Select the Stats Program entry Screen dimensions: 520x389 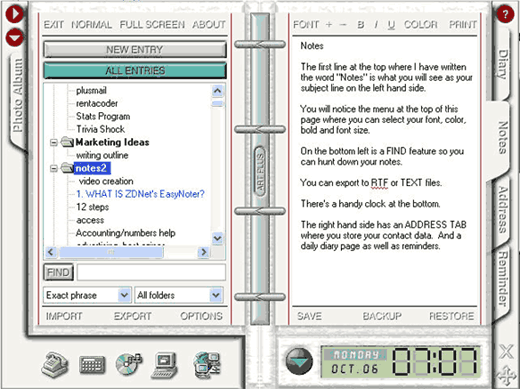(103, 116)
